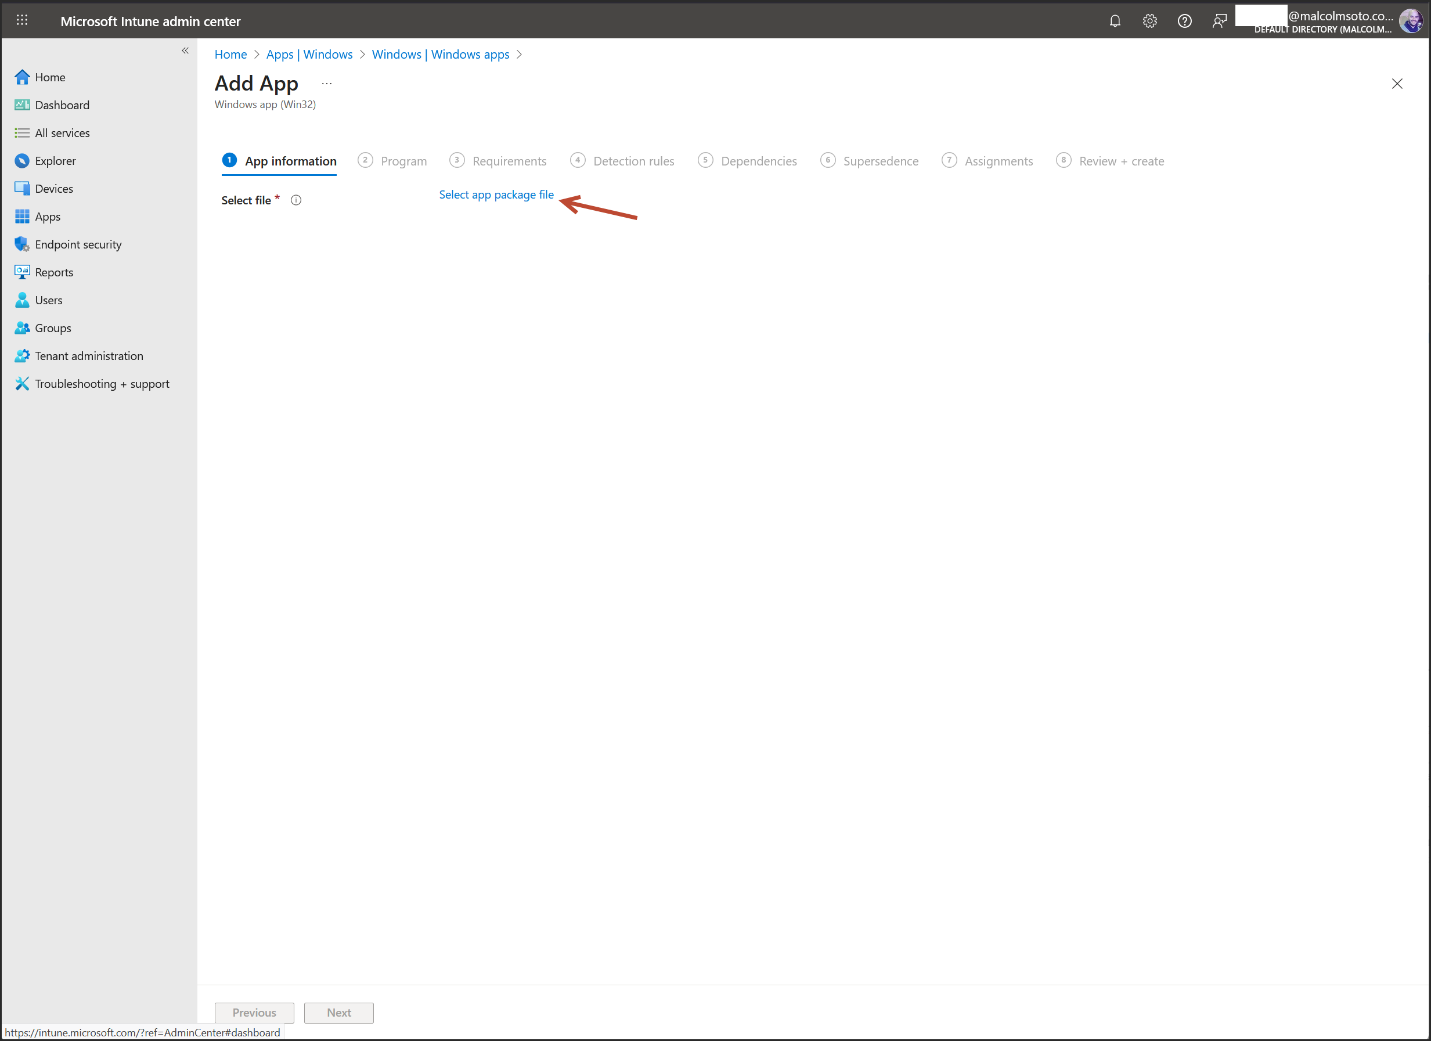Select Devices from the sidebar
The height and width of the screenshot is (1041, 1431).
(54, 188)
